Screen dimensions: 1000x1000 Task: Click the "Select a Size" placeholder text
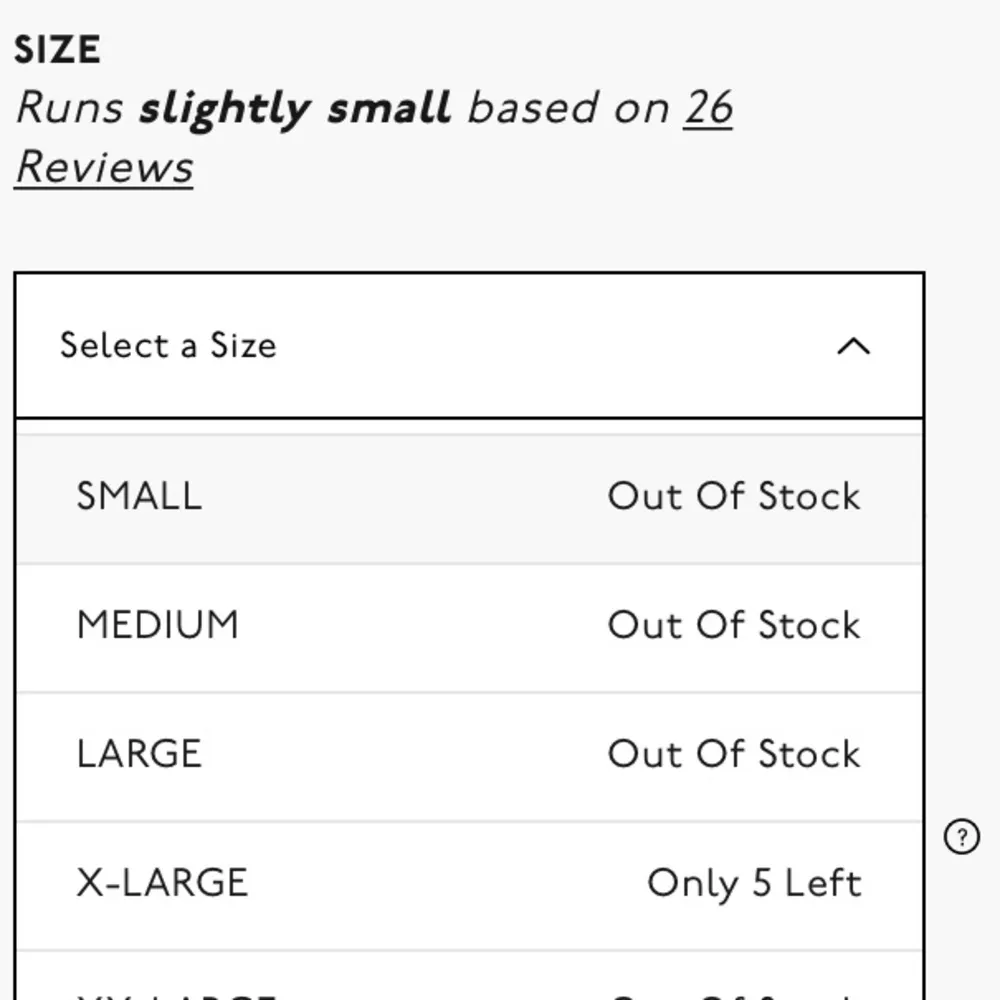point(168,346)
